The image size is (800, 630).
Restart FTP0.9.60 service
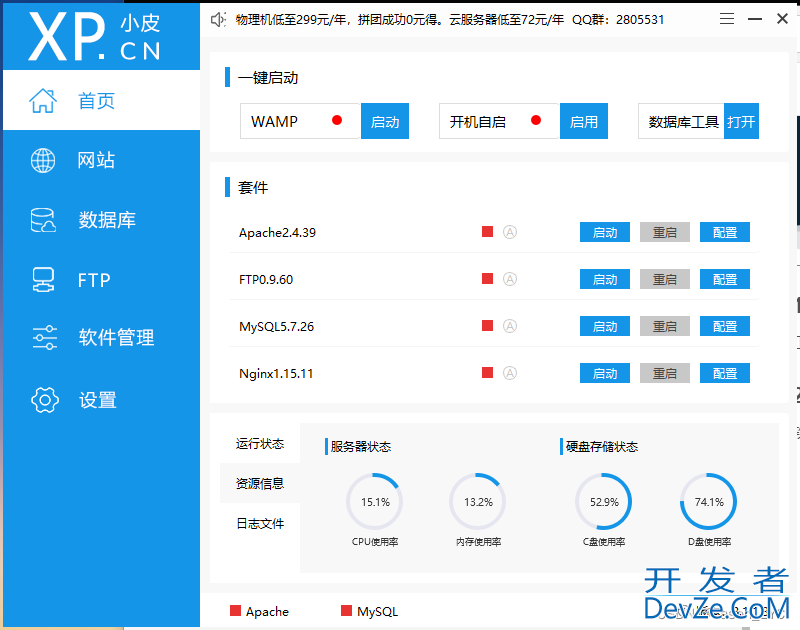[665, 279]
